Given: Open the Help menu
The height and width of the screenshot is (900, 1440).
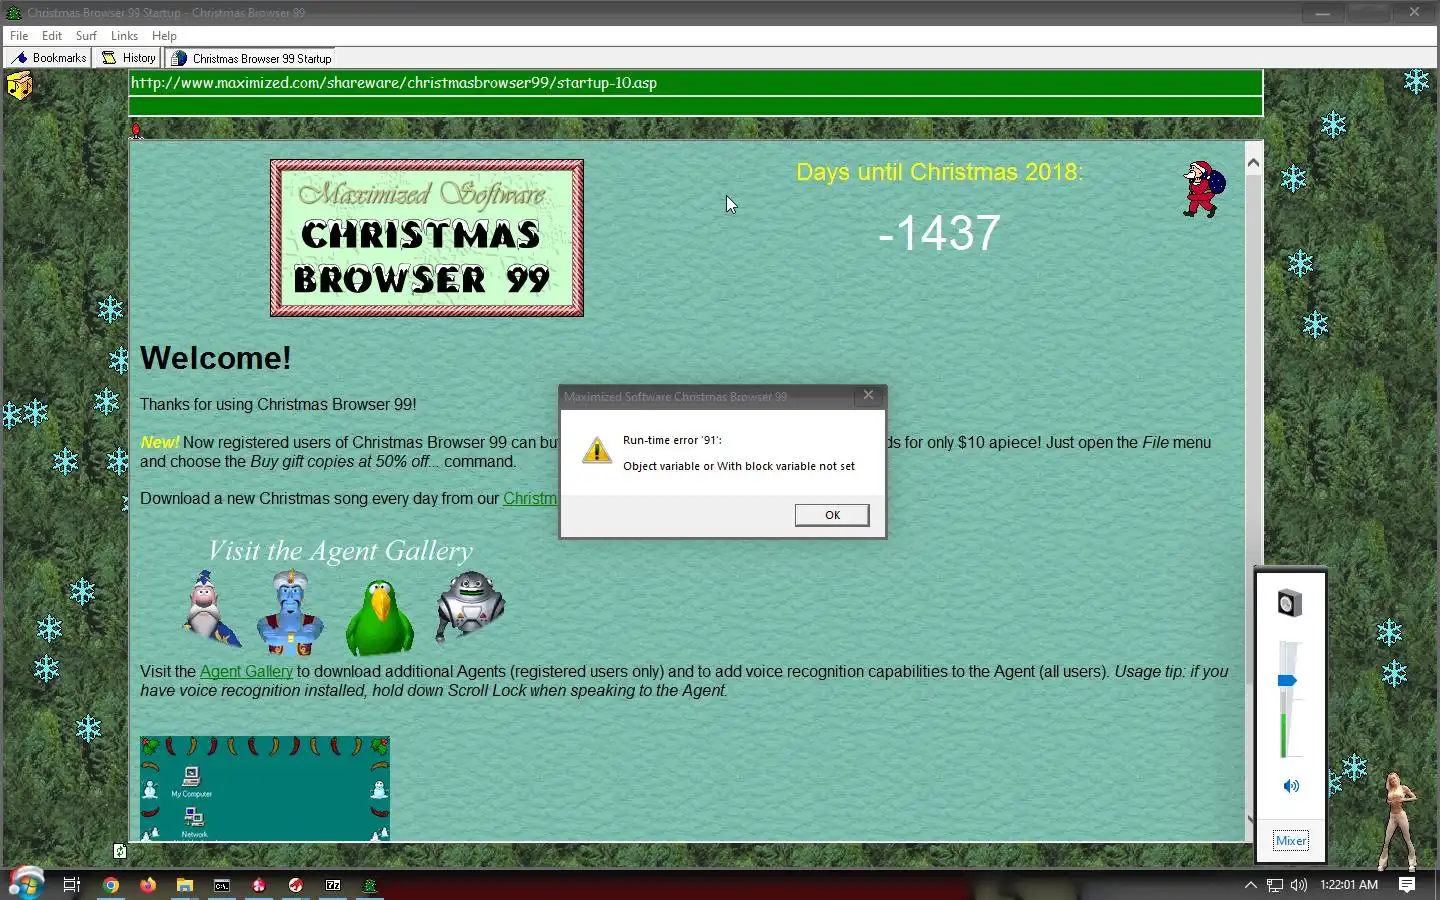Looking at the screenshot, I should coord(164,36).
